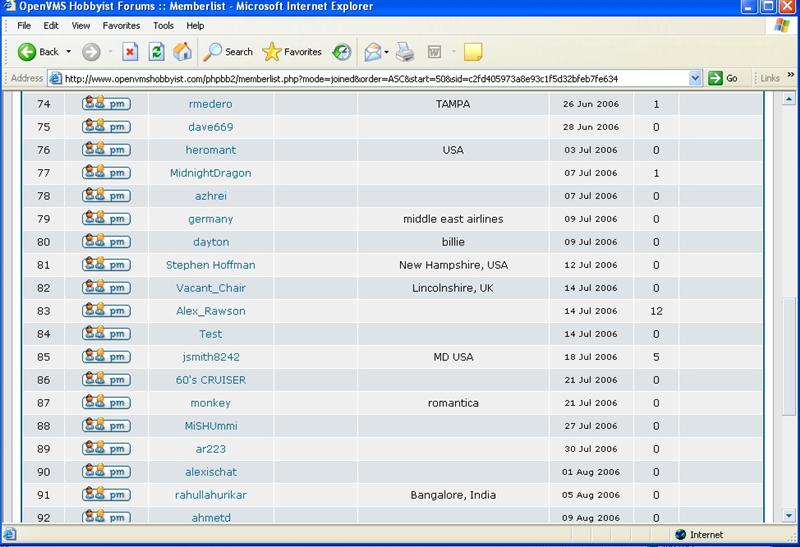Select location text 'TAMPA'
Image resolution: width=800 pixels, height=547 pixels.
click(x=453, y=104)
